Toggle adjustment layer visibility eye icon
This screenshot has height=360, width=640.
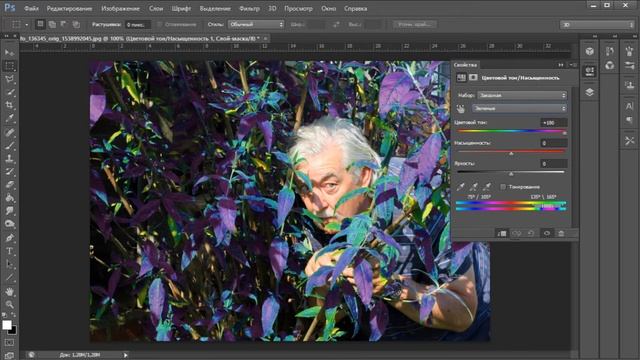click(x=547, y=233)
